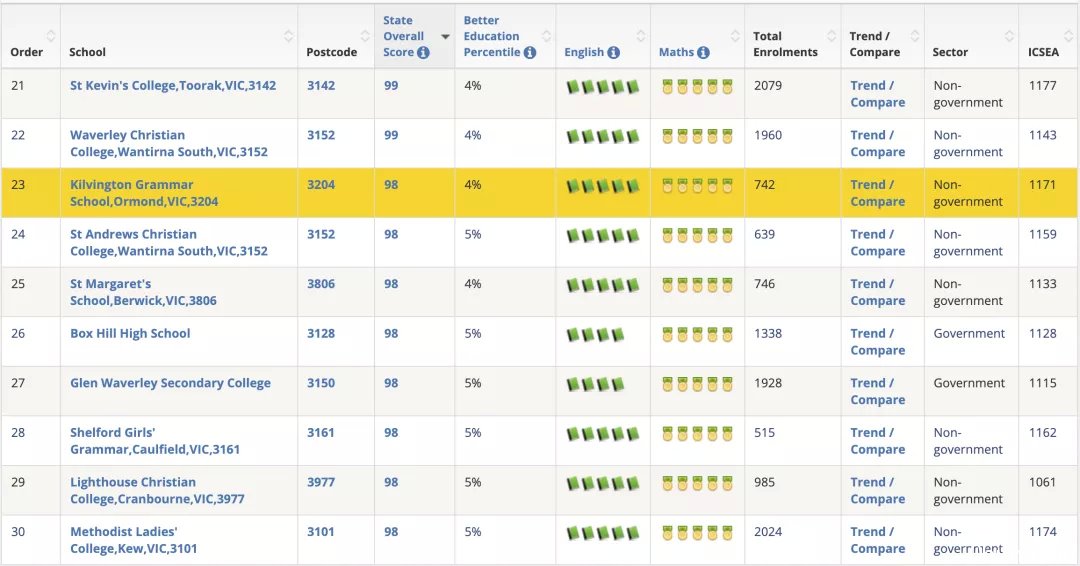1080x566 pixels.
Task: Click postcode 3977 link
Action: pyautogui.click(x=321, y=482)
